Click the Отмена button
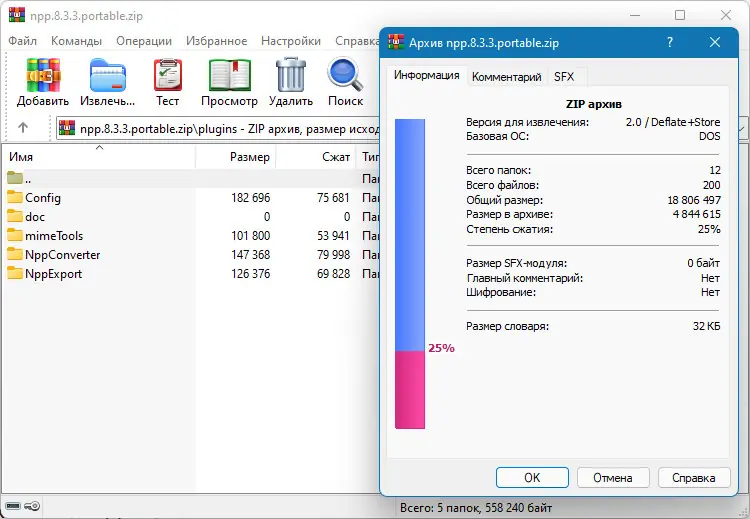Image resolution: width=750 pixels, height=519 pixels. [613, 477]
